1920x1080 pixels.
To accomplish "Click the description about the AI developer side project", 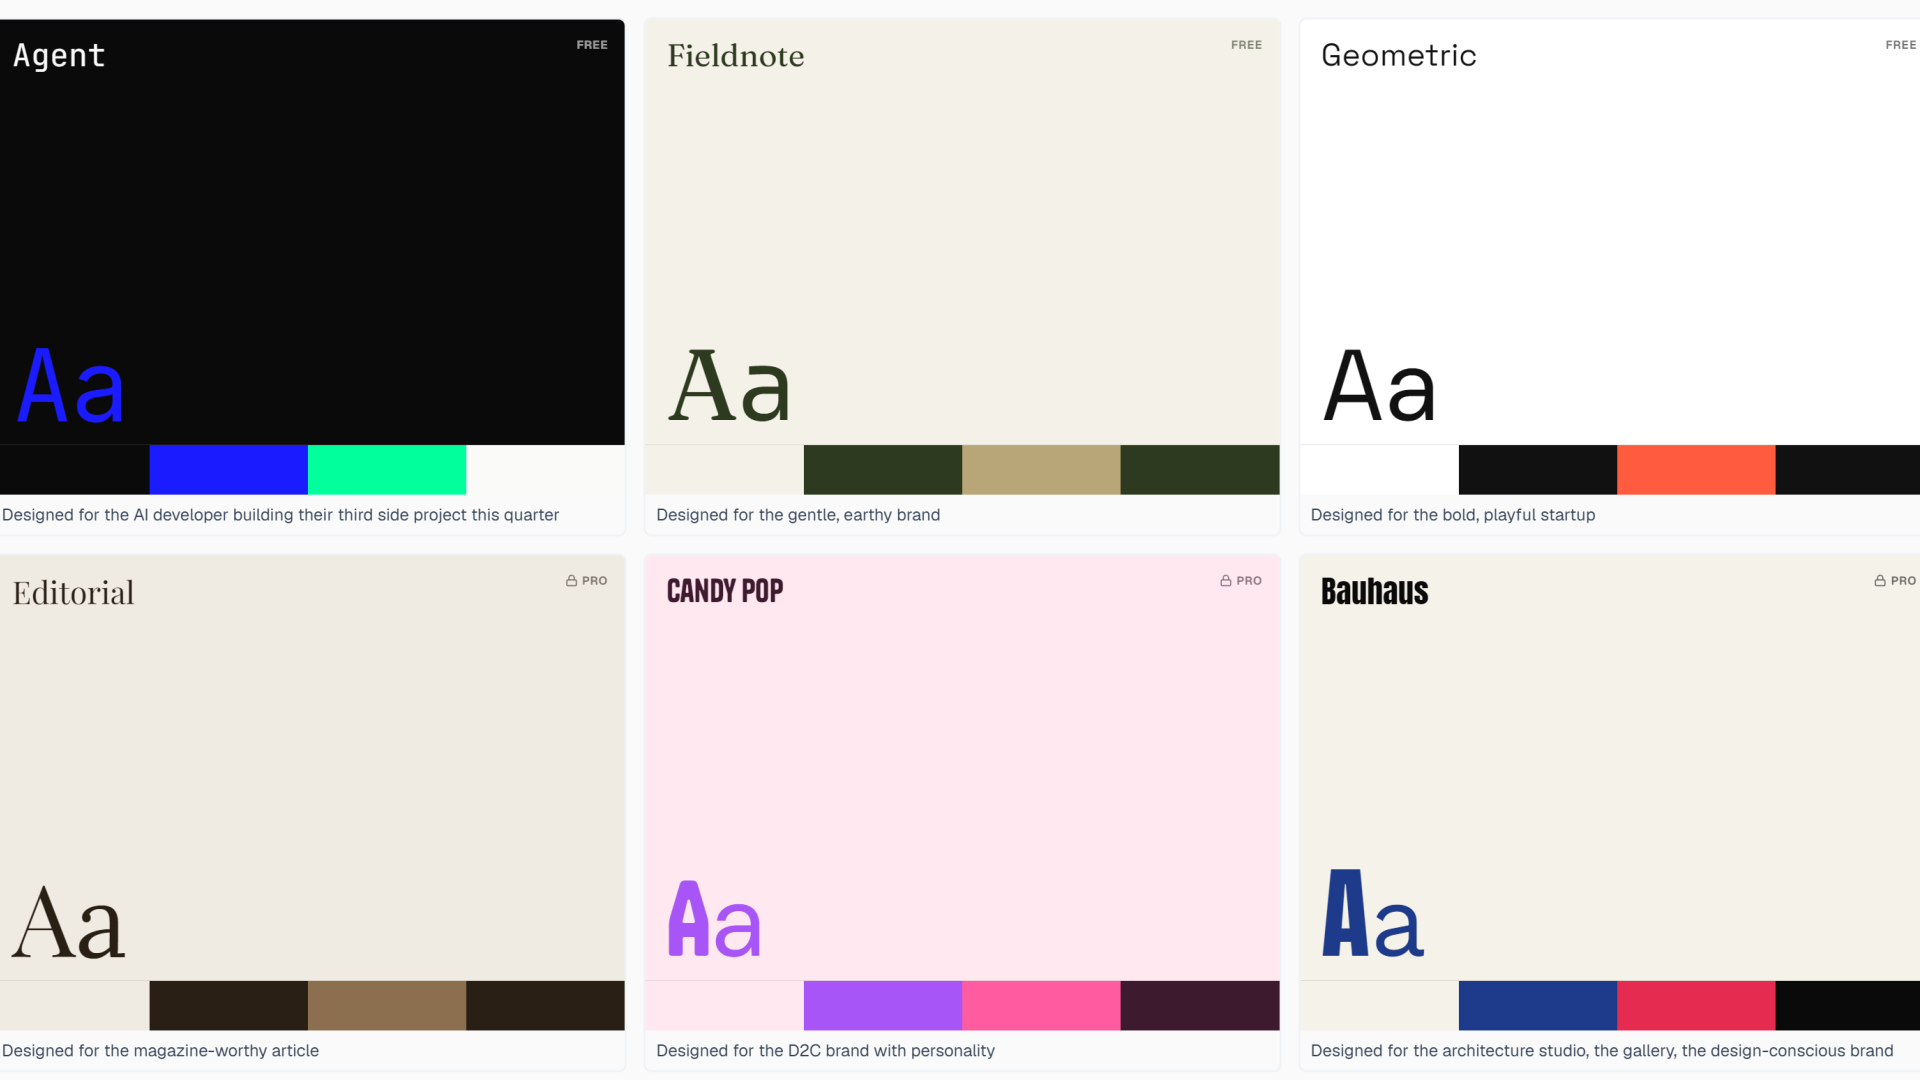I will 280,515.
